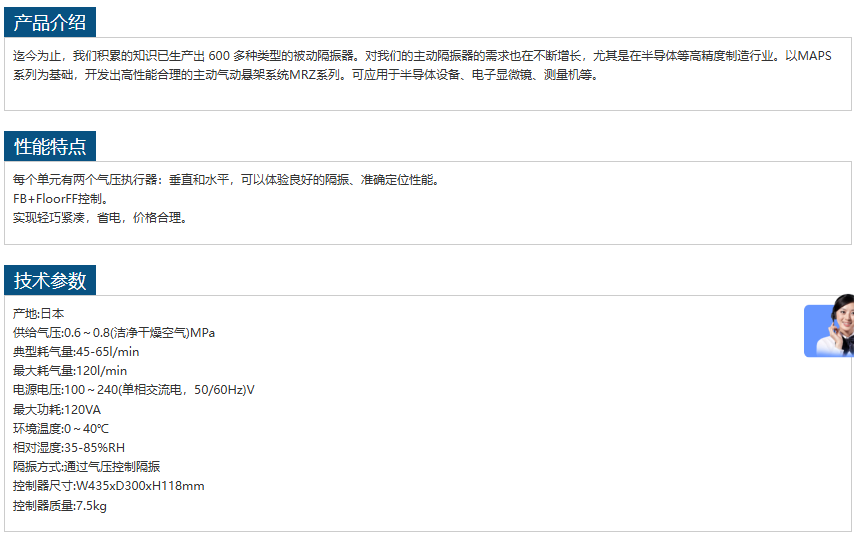The width and height of the screenshot is (854, 538).
Task: Click the 相对湿度 35-85%RH line
Action: pos(69,448)
